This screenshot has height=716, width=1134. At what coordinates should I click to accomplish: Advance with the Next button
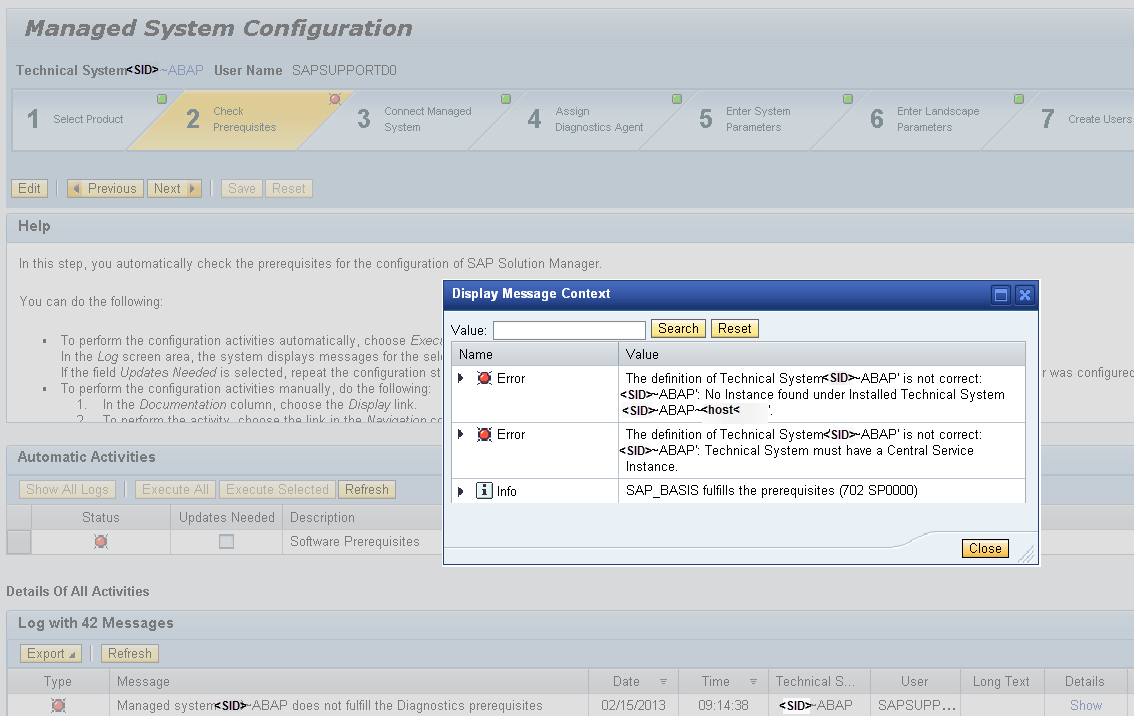click(174, 189)
